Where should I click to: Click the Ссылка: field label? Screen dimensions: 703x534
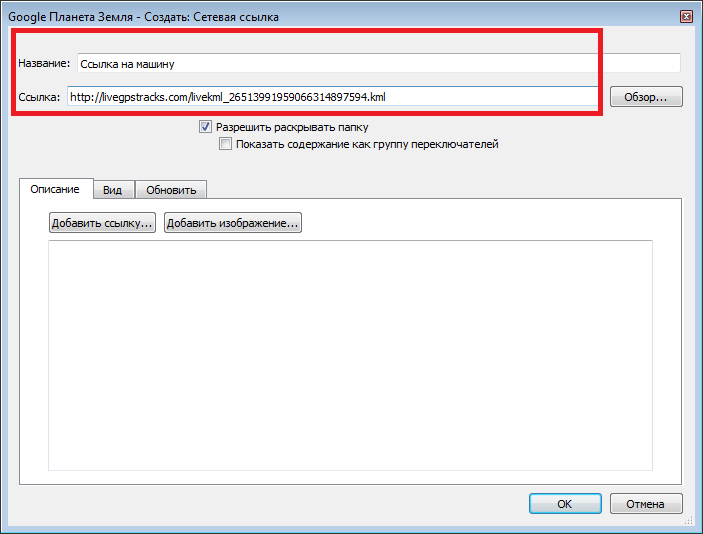click(x=40, y=97)
